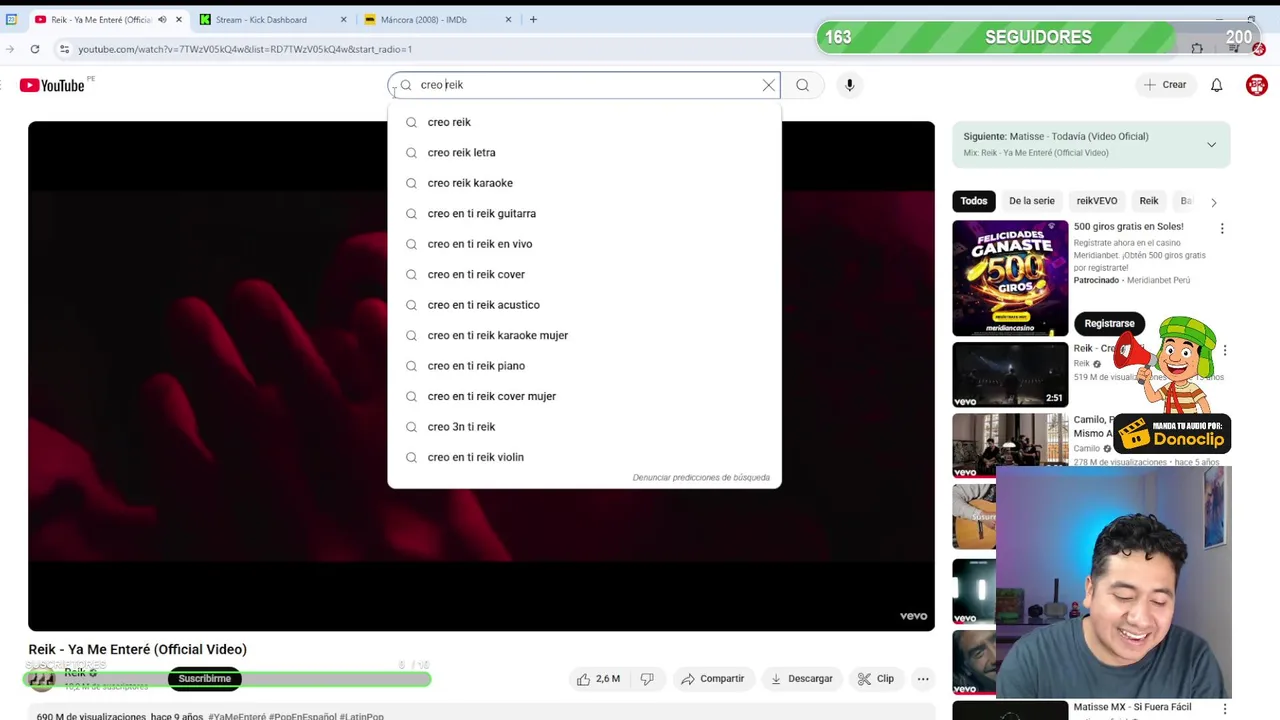1280x720 pixels.
Task: Switch to Stream - Kick Dashboard tab
Action: 261,19
